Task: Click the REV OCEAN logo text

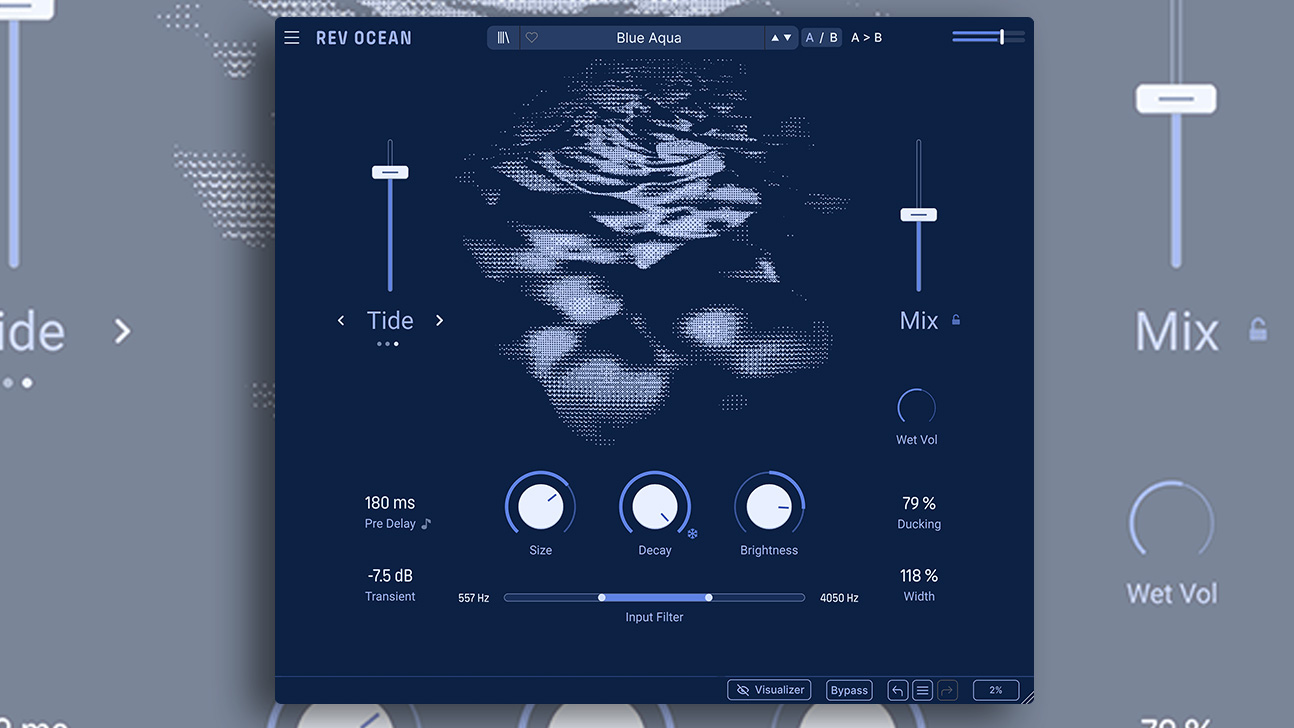Action: (364, 38)
